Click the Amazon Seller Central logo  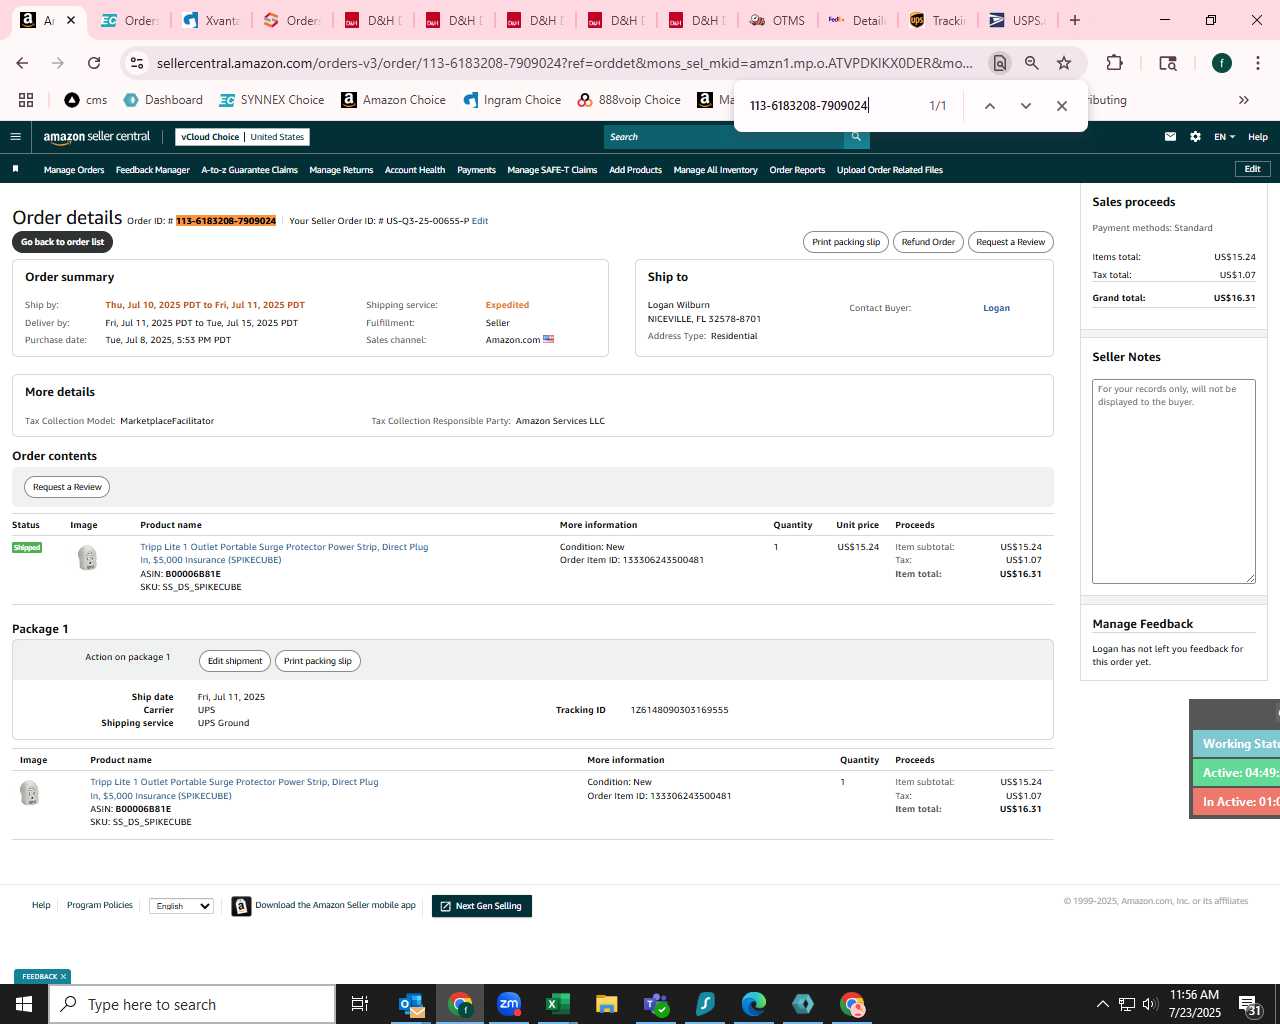point(97,137)
